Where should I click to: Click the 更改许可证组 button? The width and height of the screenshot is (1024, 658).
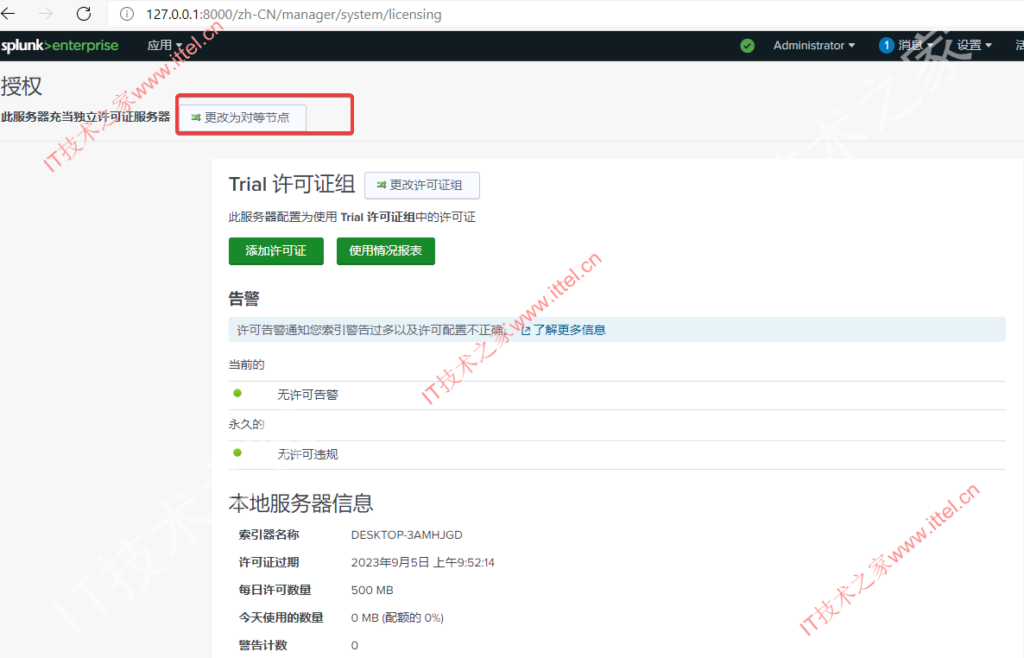(x=422, y=185)
